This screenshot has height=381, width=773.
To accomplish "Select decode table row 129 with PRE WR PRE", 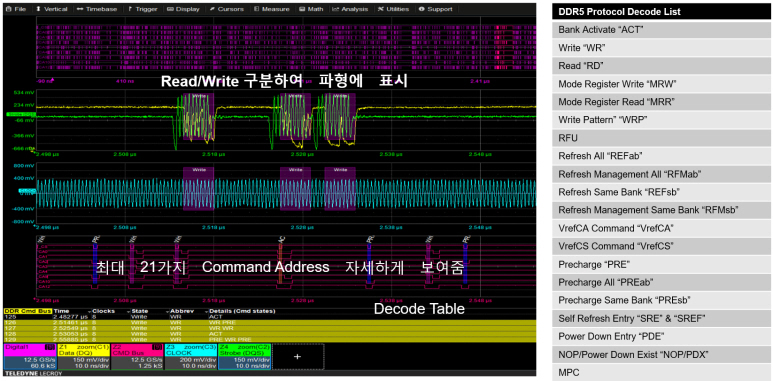I will coord(269,340).
